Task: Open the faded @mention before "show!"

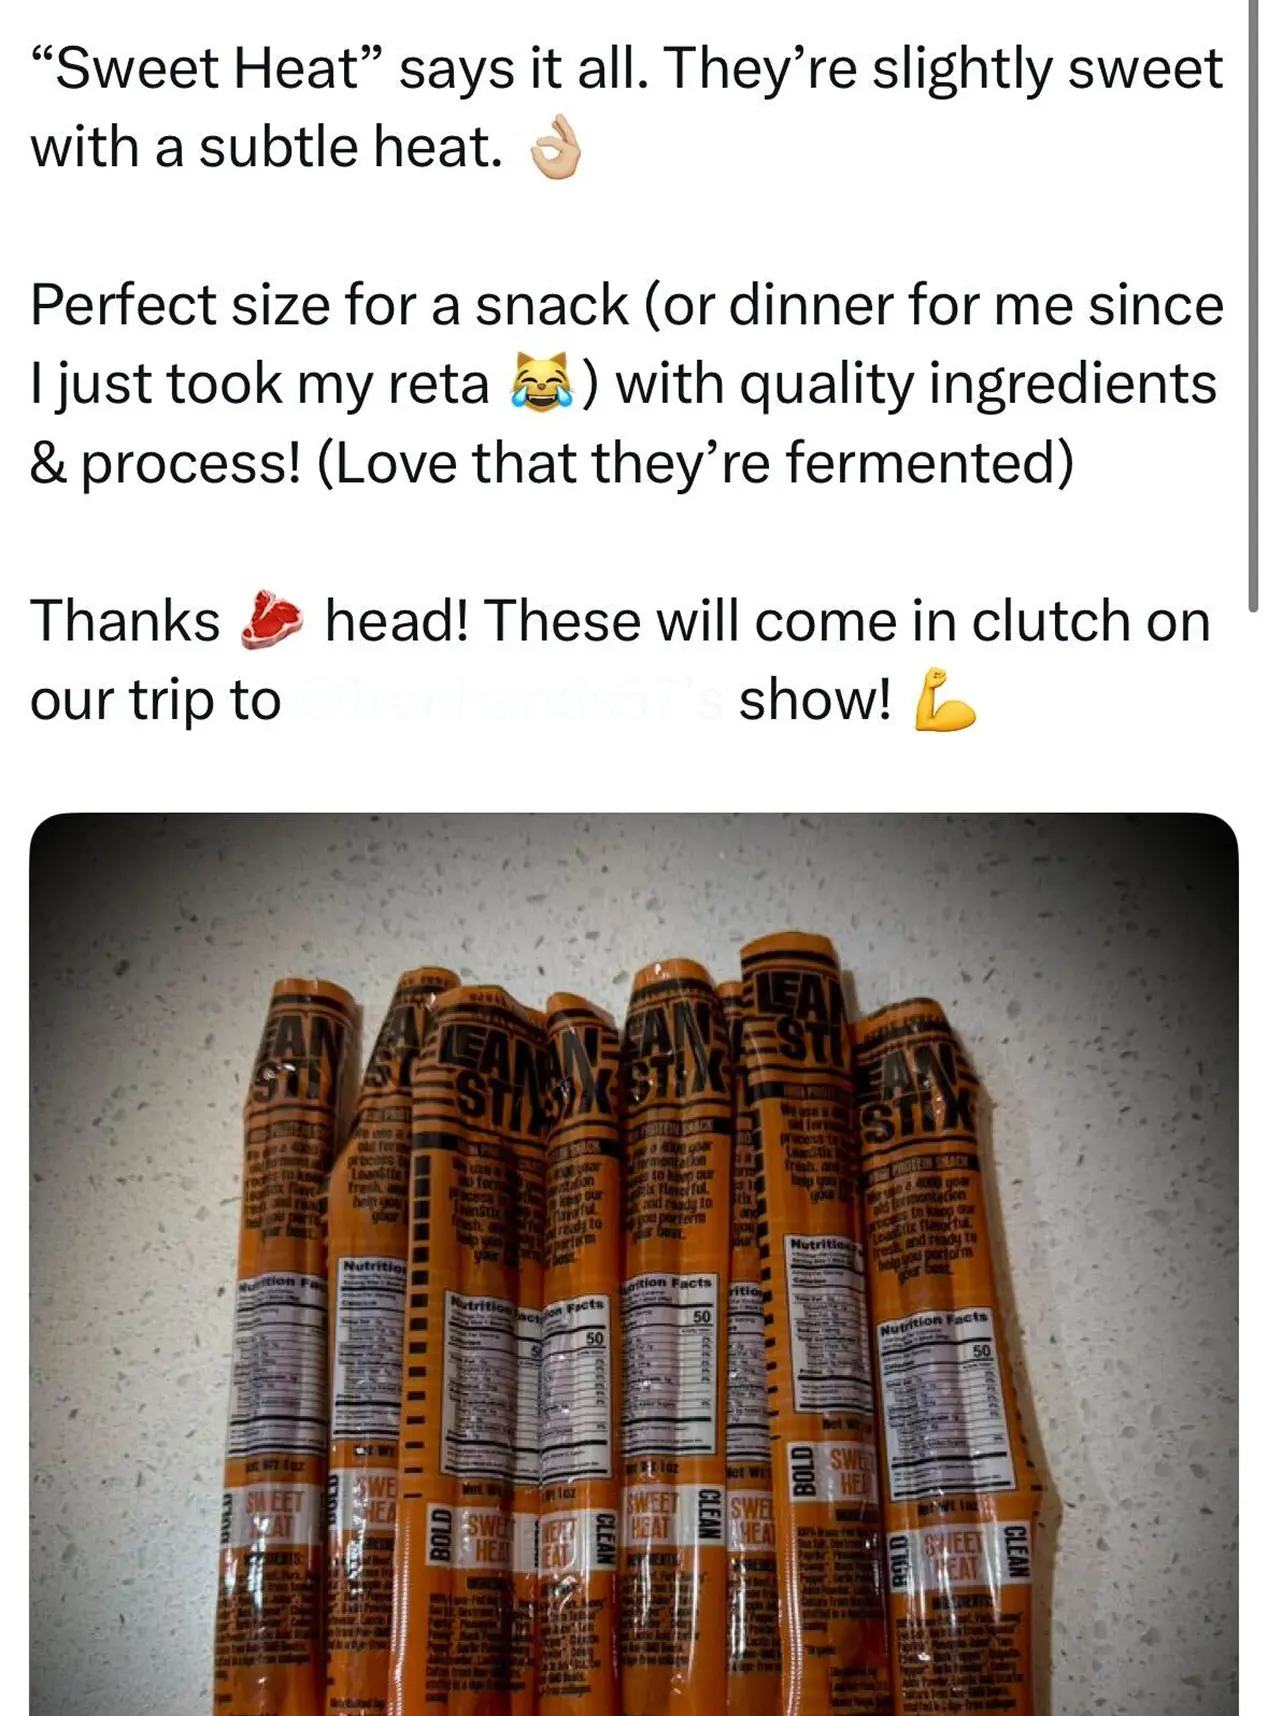Action: coord(510,700)
